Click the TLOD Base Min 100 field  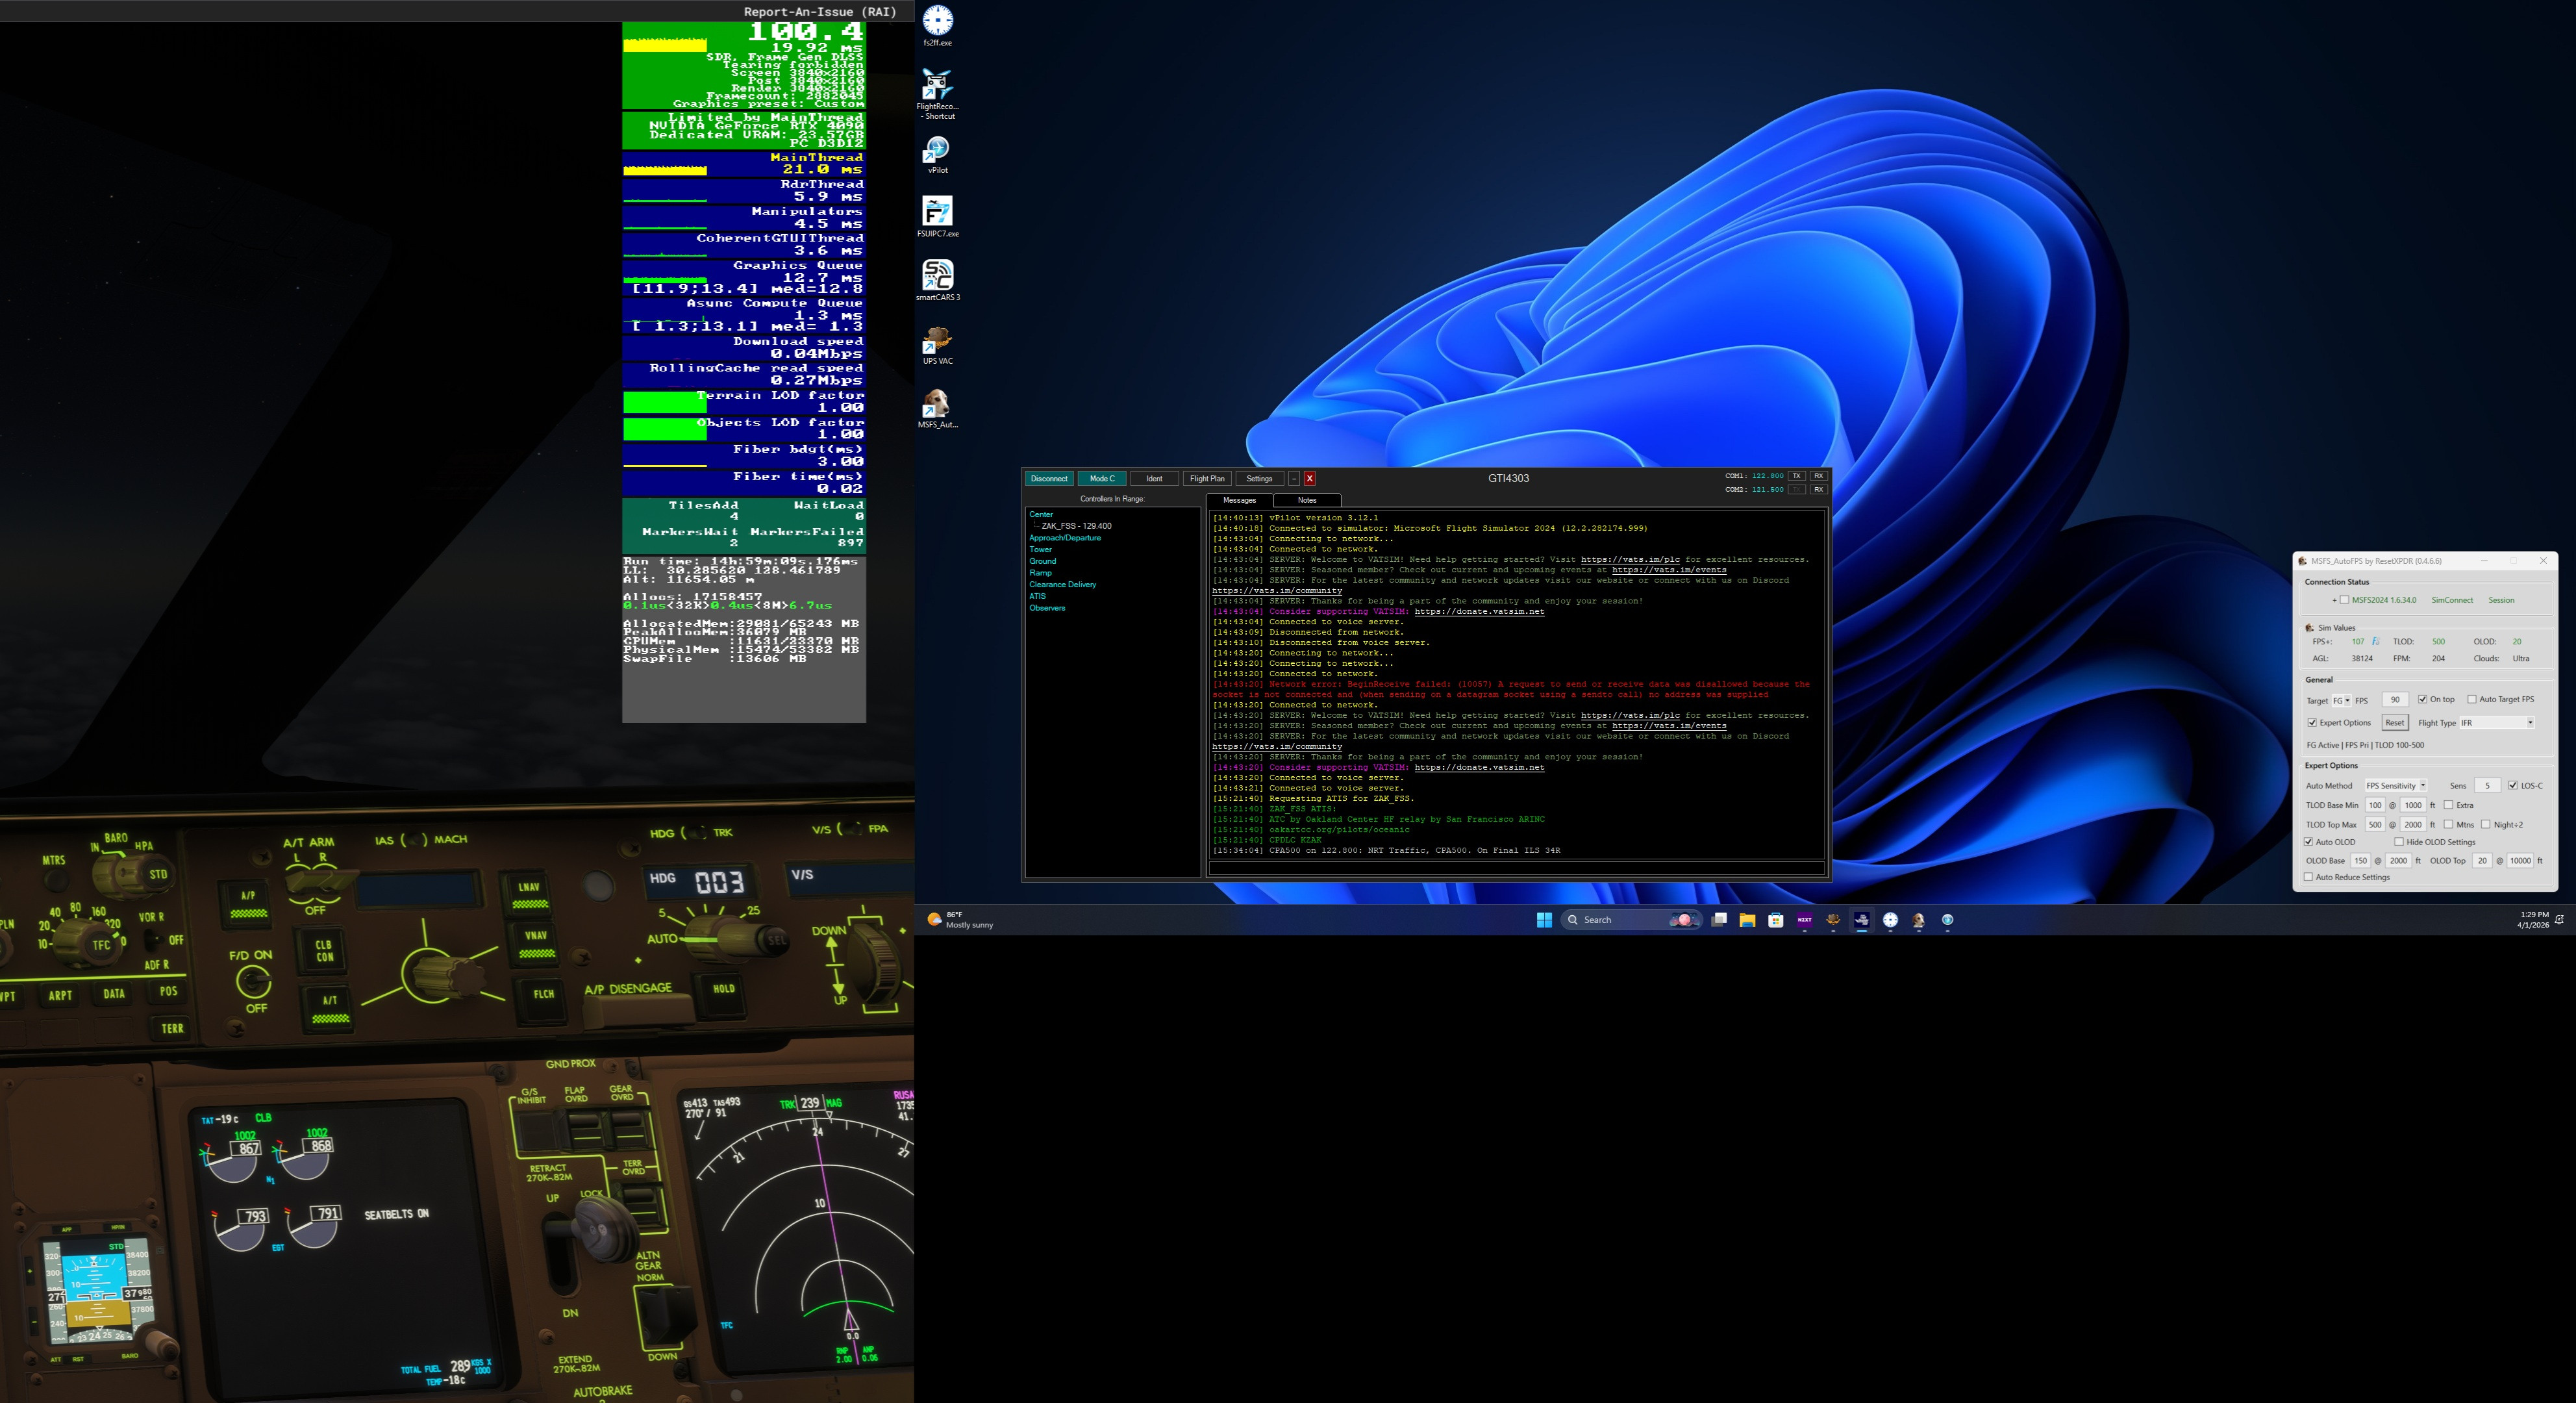pyautogui.click(x=2375, y=805)
